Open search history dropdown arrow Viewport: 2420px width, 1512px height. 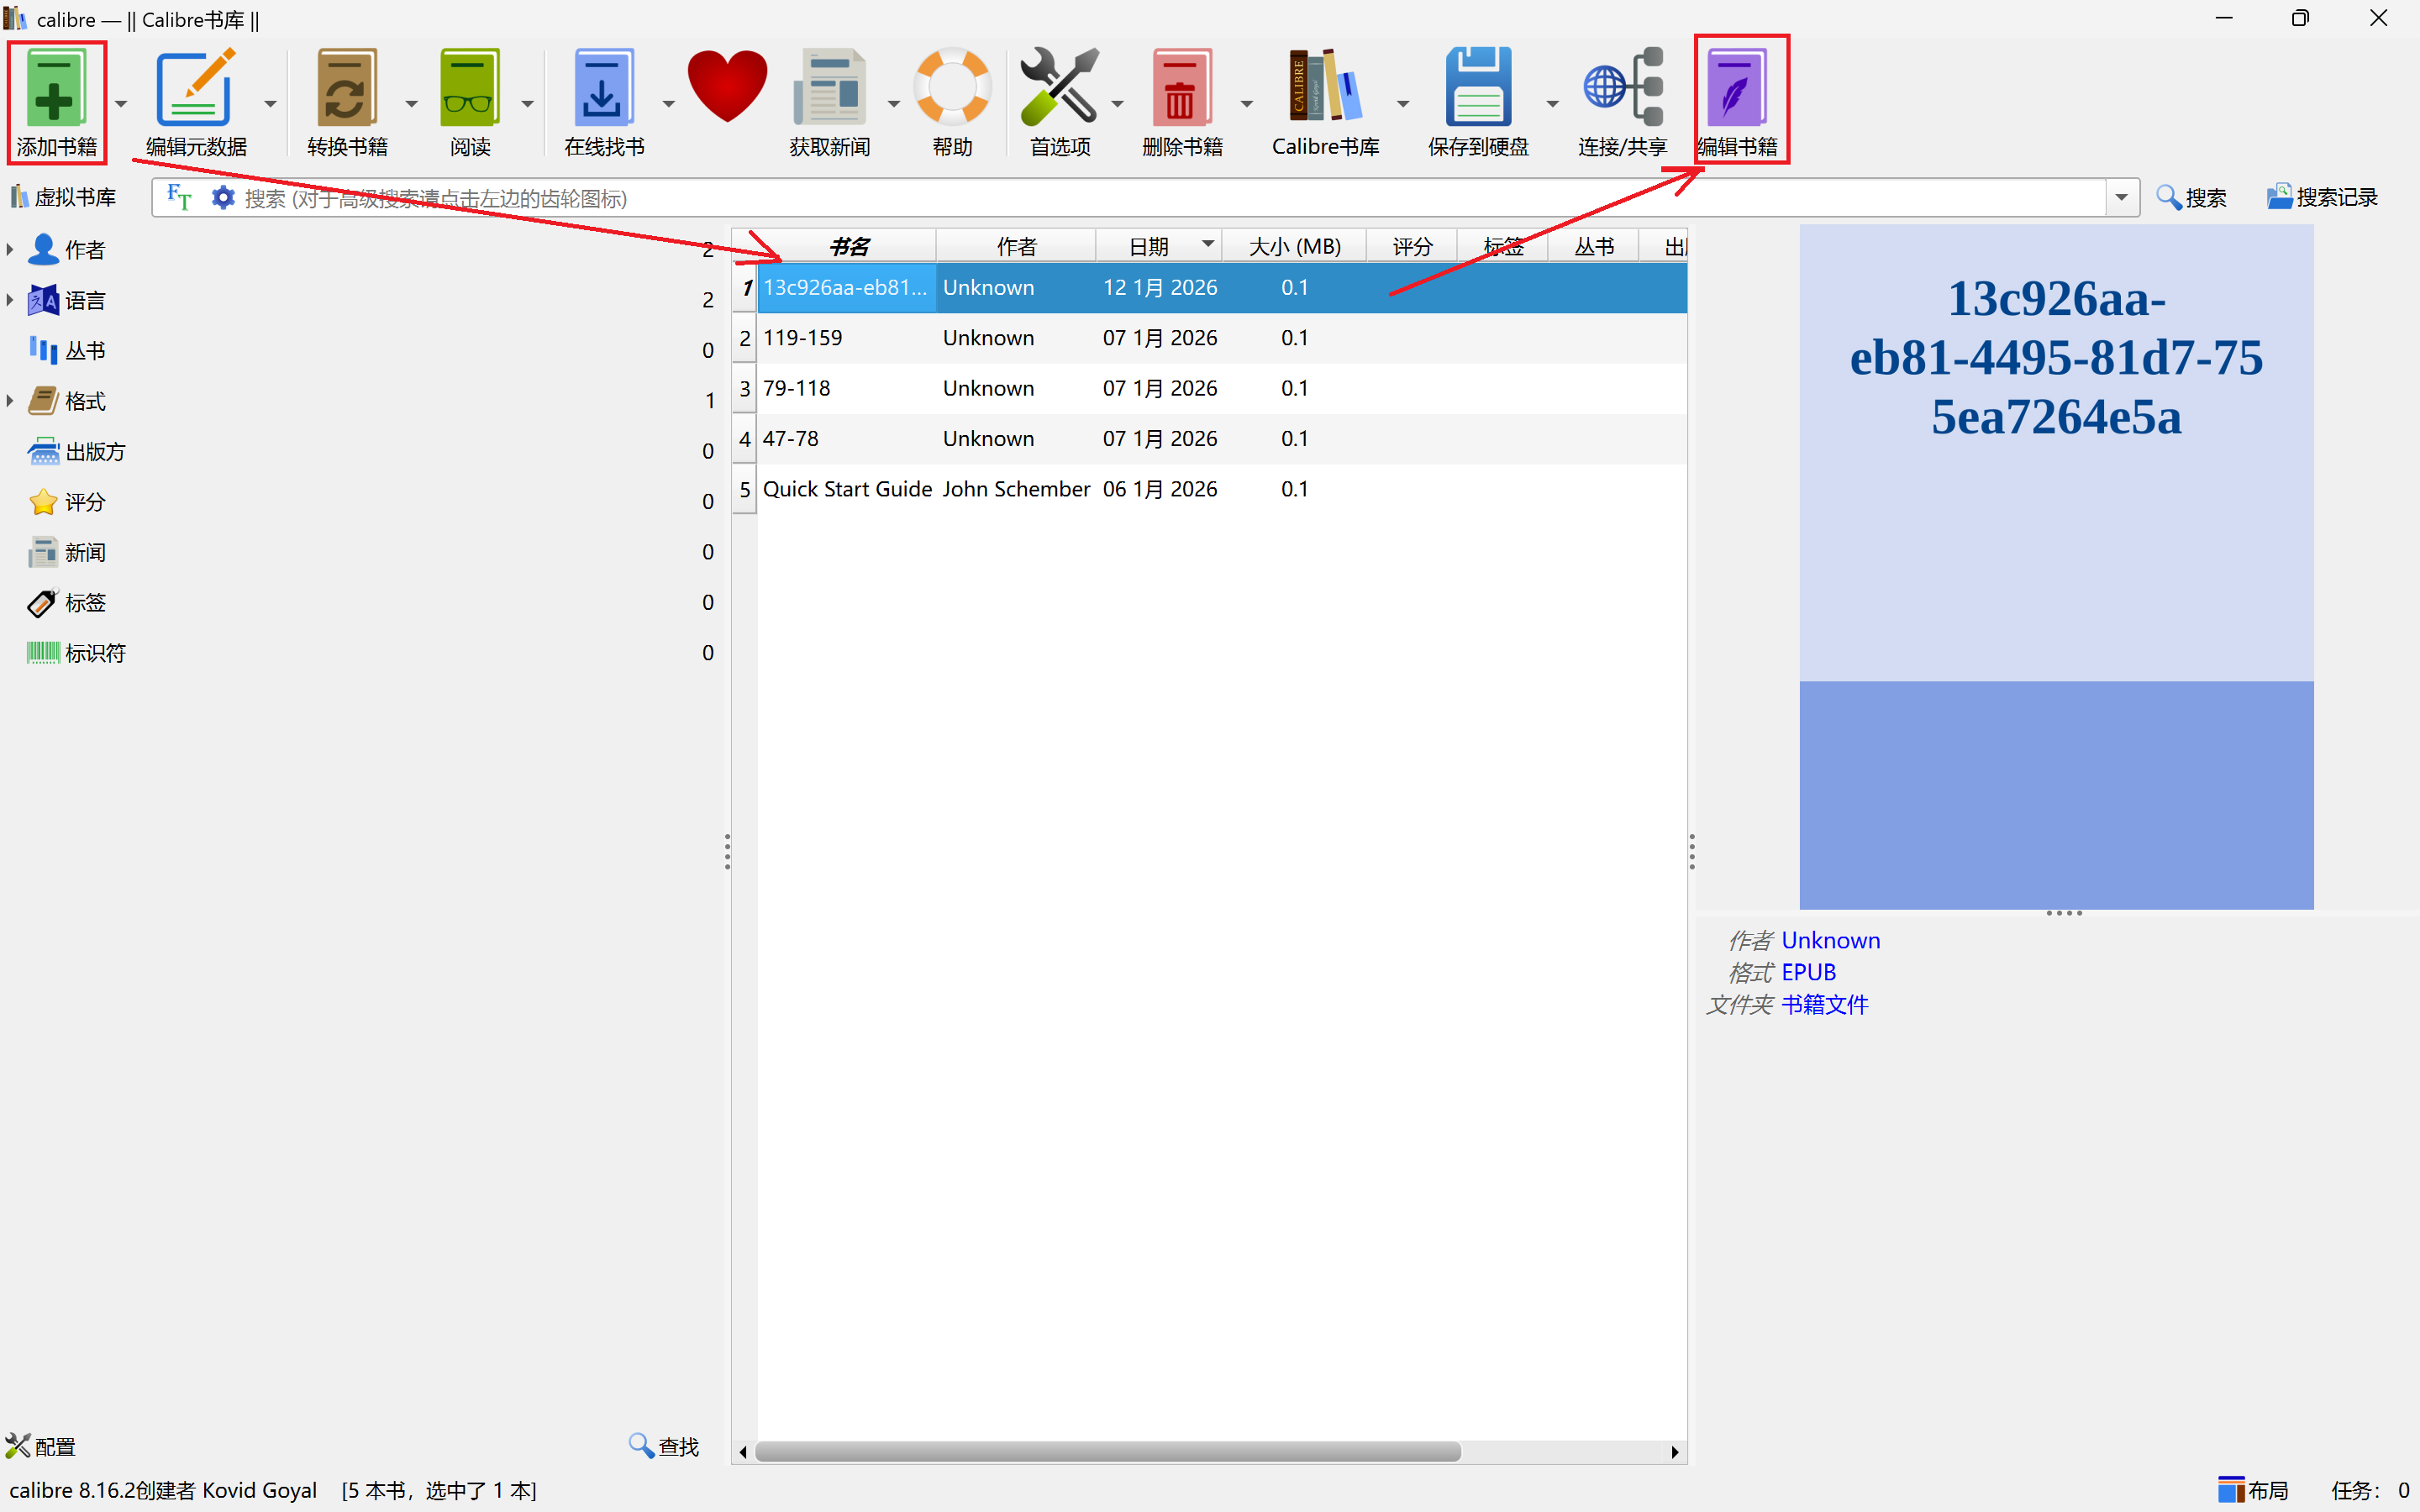point(2121,197)
